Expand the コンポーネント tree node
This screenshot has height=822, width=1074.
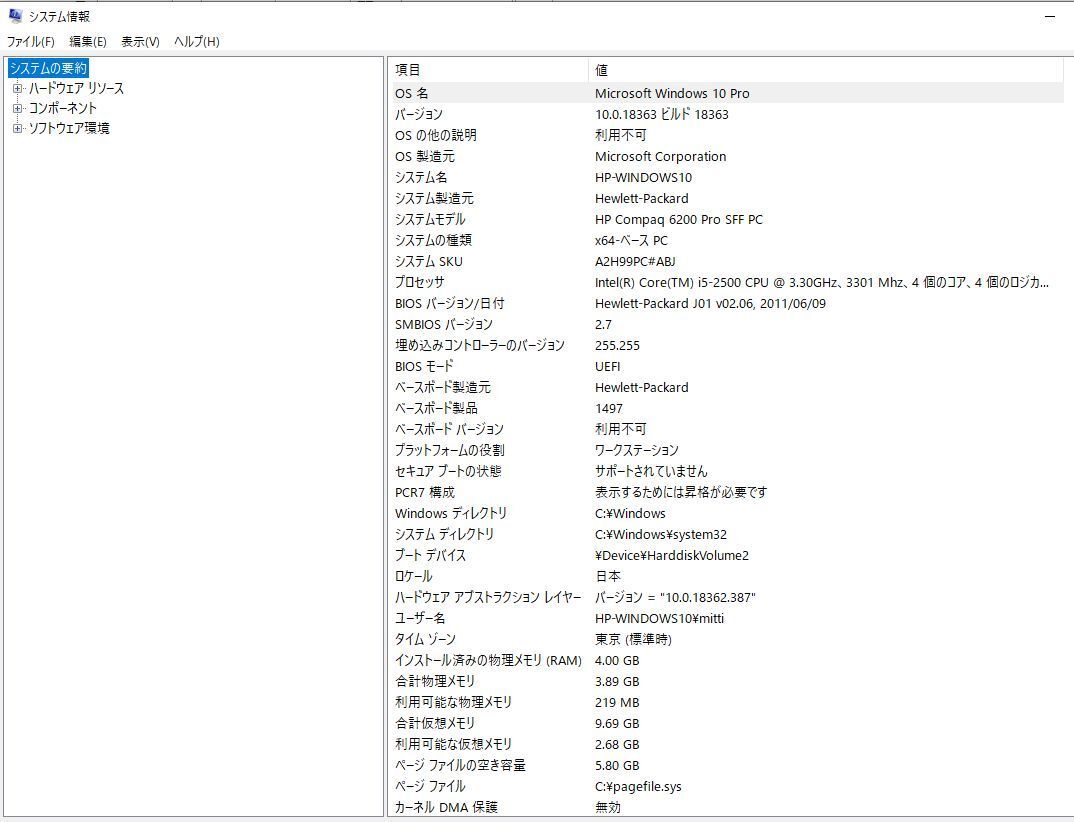(17, 108)
